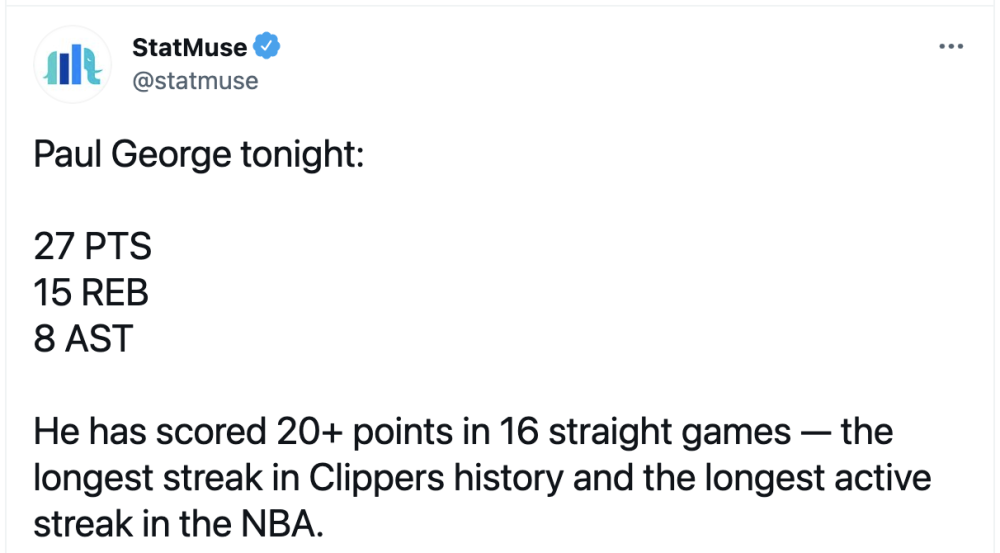The height and width of the screenshot is (553, 1000).
Task: Click the blue verified badge
Action: point(267,46)
